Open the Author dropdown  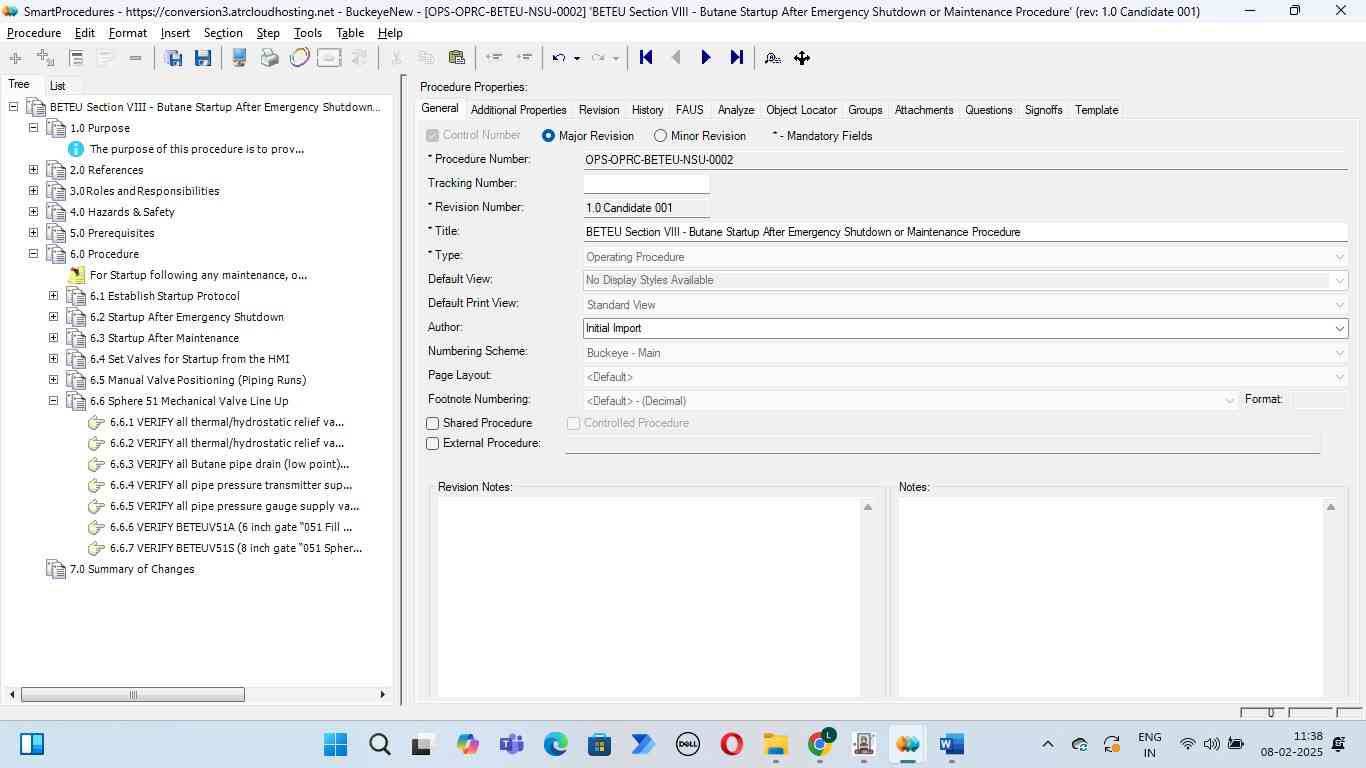pyautogui.click(x=1339, y=329)
